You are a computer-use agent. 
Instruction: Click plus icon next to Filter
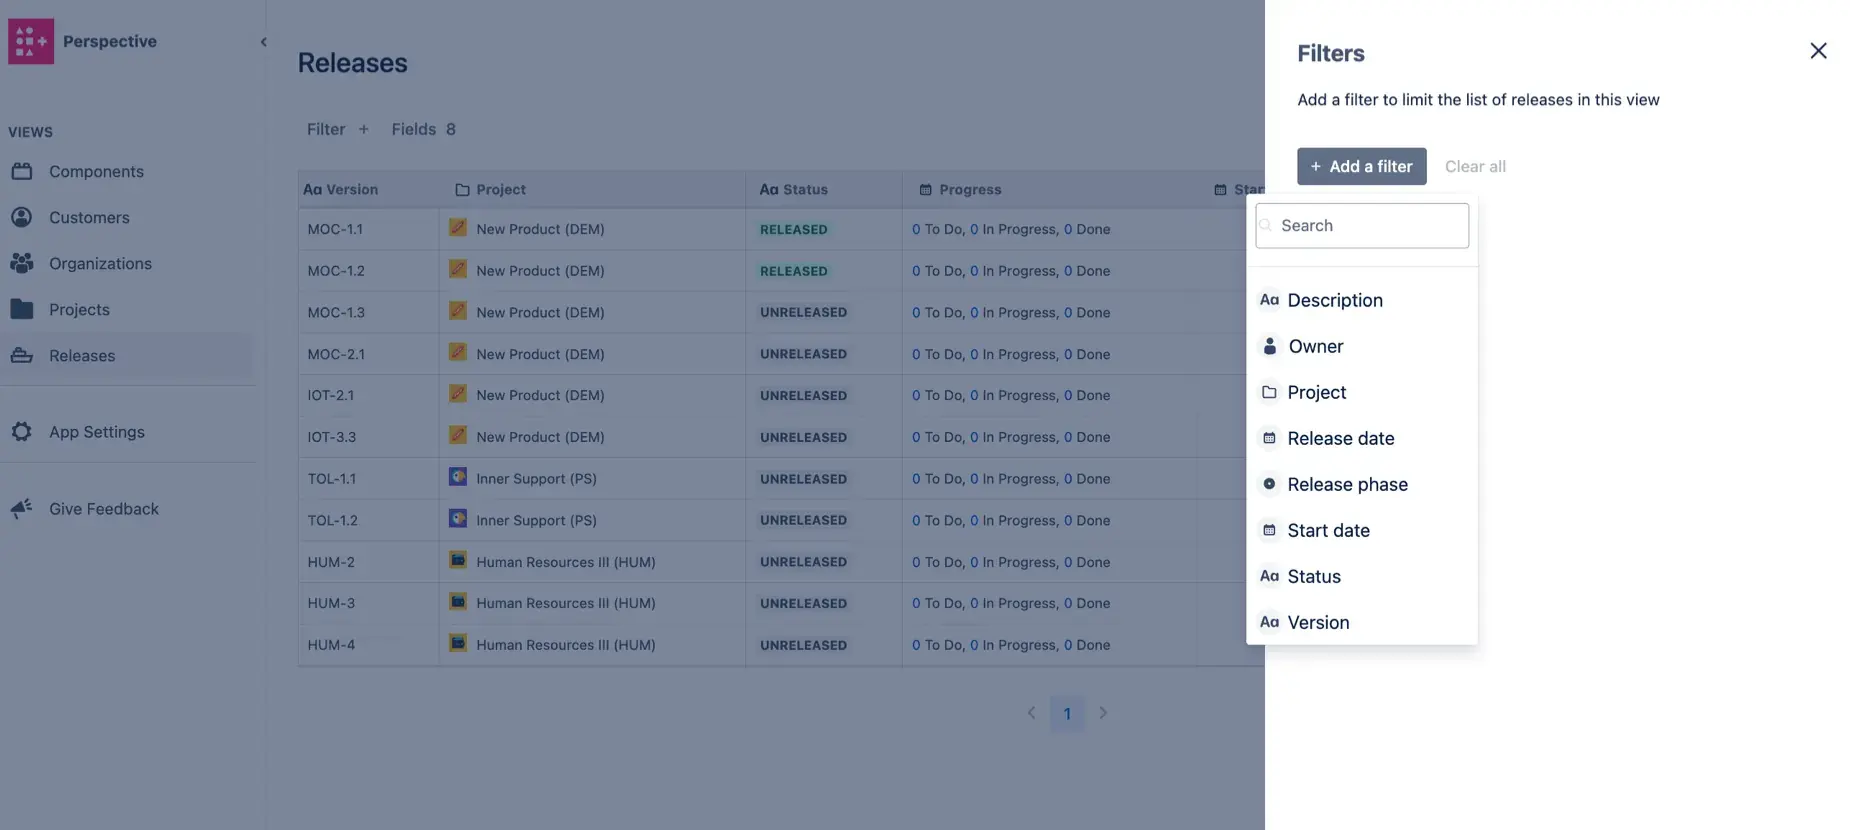point(364,130)
